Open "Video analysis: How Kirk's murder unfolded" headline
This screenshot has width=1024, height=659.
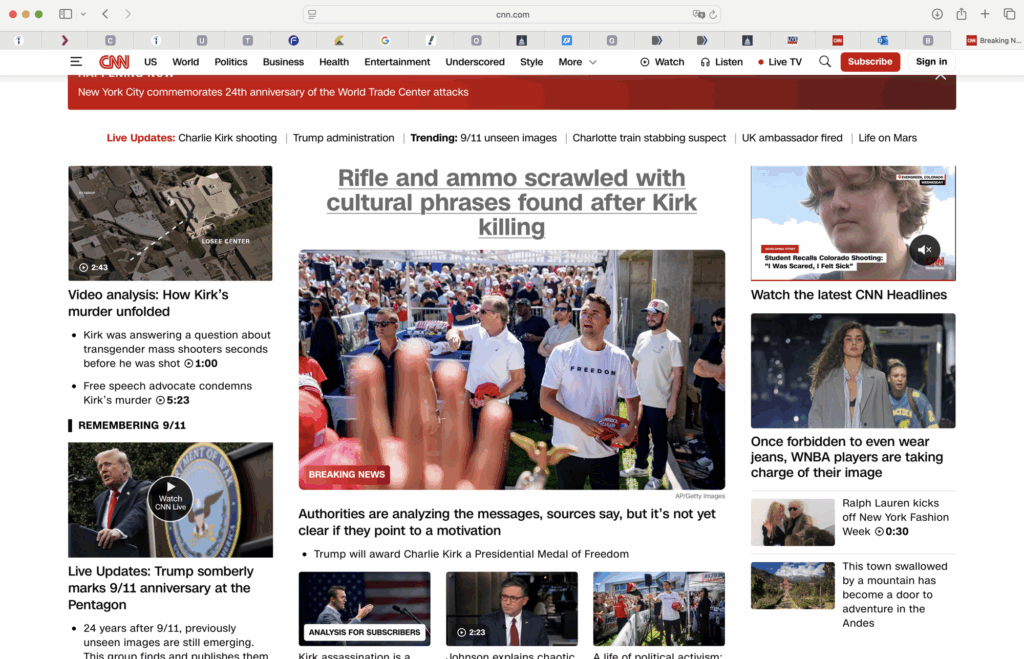[148, 303]
